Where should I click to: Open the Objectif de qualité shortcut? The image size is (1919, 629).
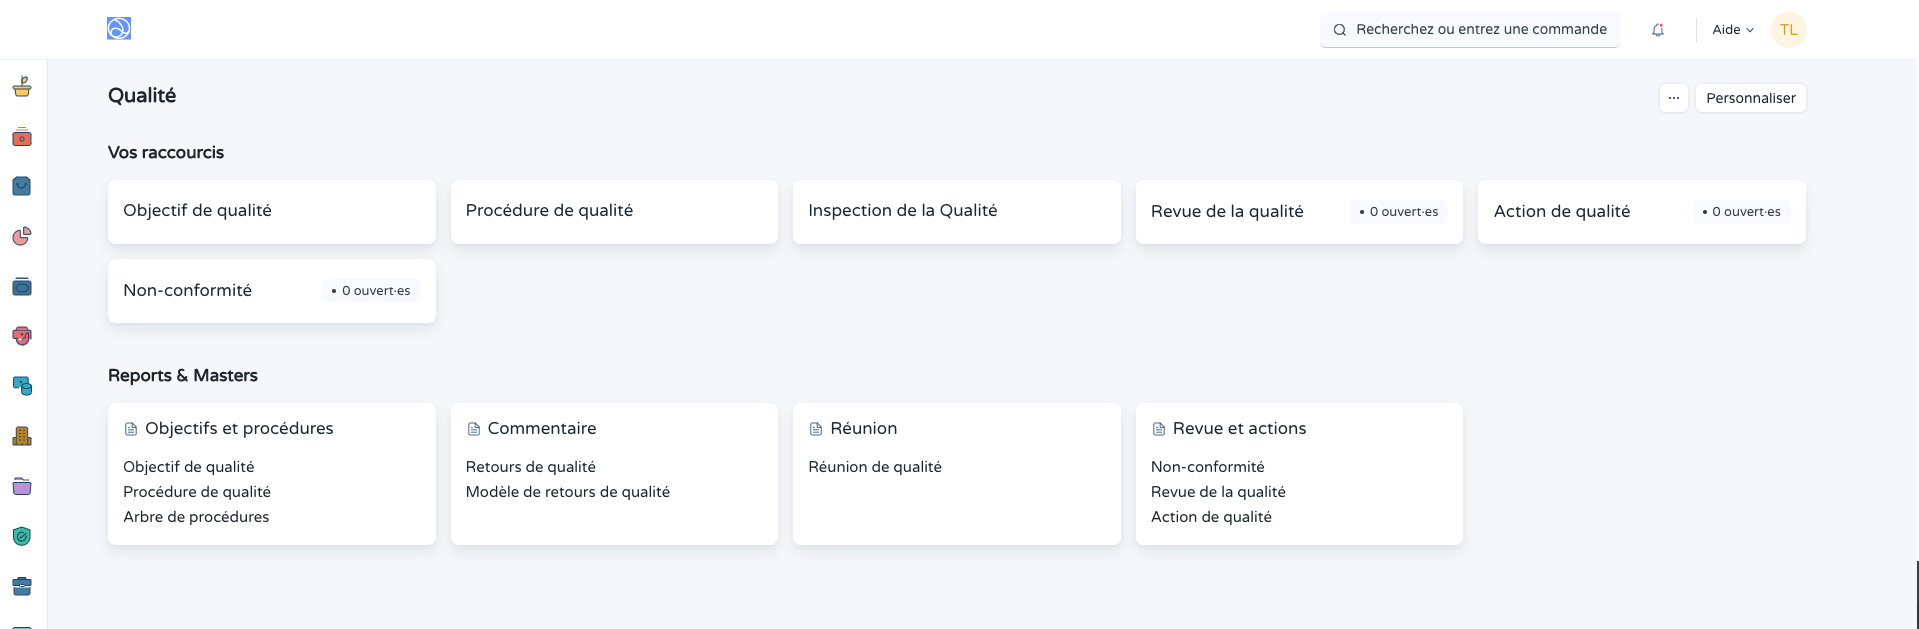pos(197,211)
